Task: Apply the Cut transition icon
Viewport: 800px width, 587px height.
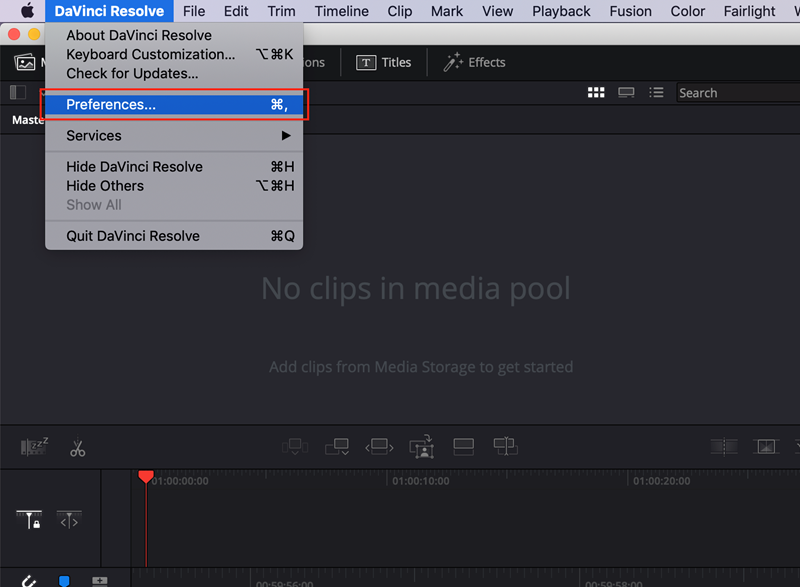Action: tap(724, 447)
